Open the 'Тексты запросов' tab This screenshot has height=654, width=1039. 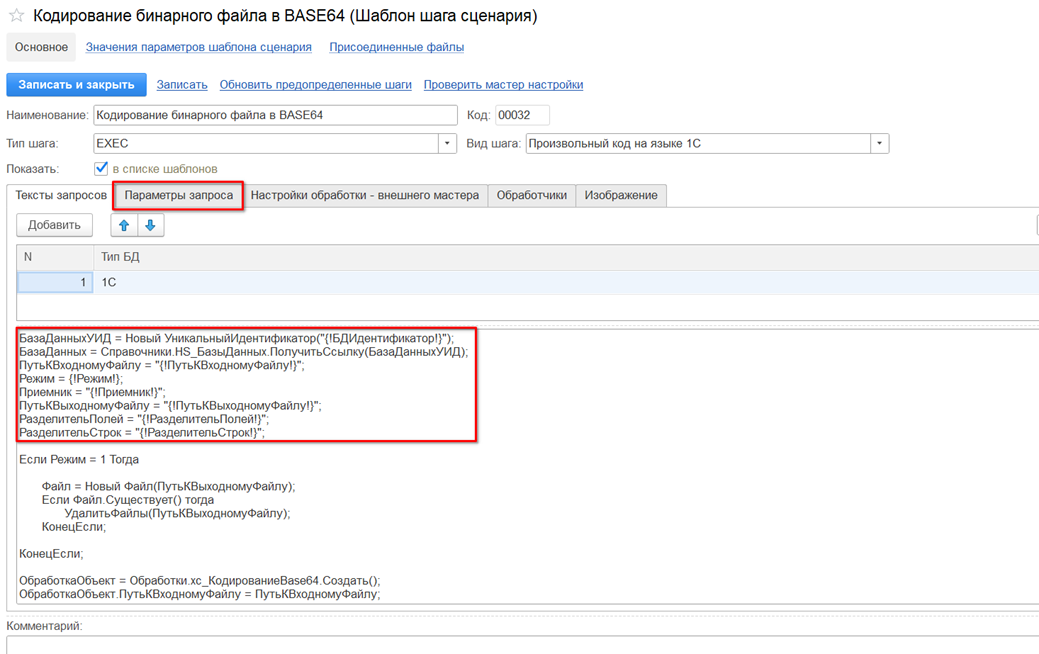61,195
